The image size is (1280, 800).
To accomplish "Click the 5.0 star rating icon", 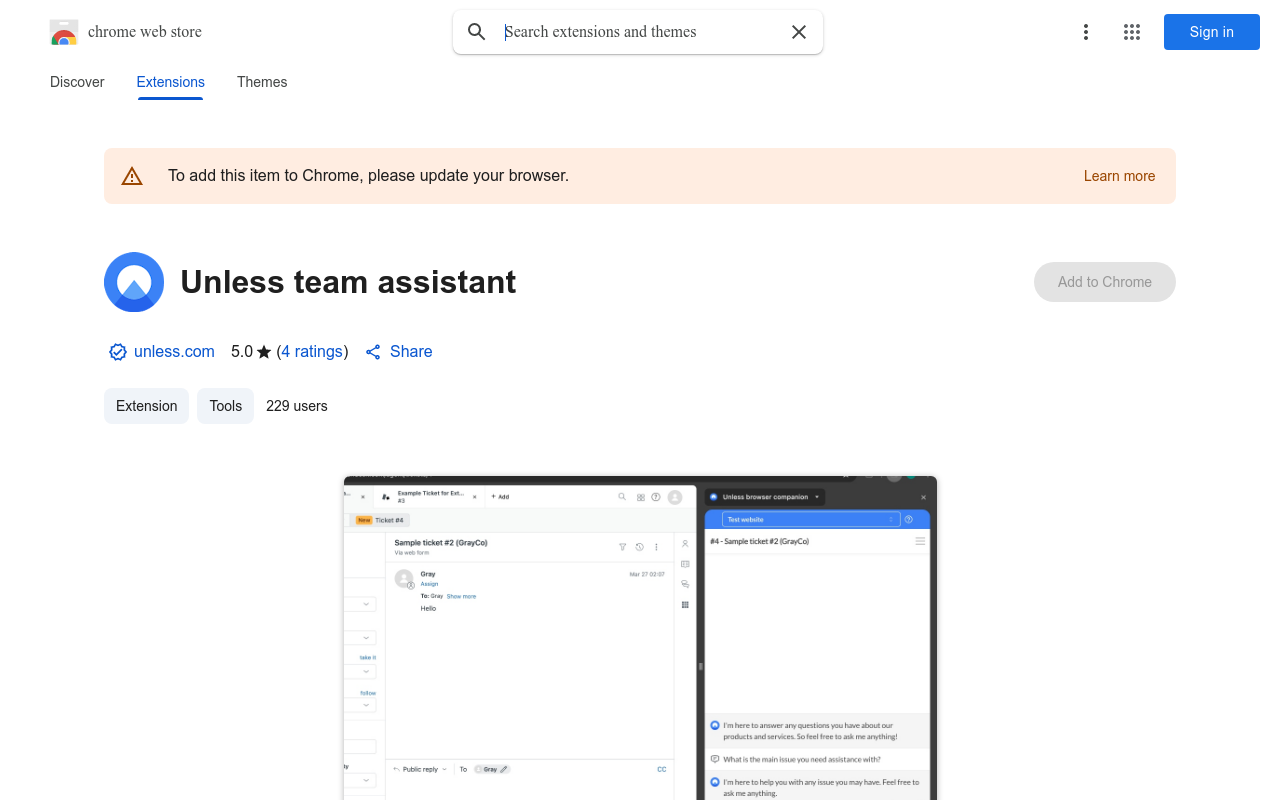I will [264, 352].
